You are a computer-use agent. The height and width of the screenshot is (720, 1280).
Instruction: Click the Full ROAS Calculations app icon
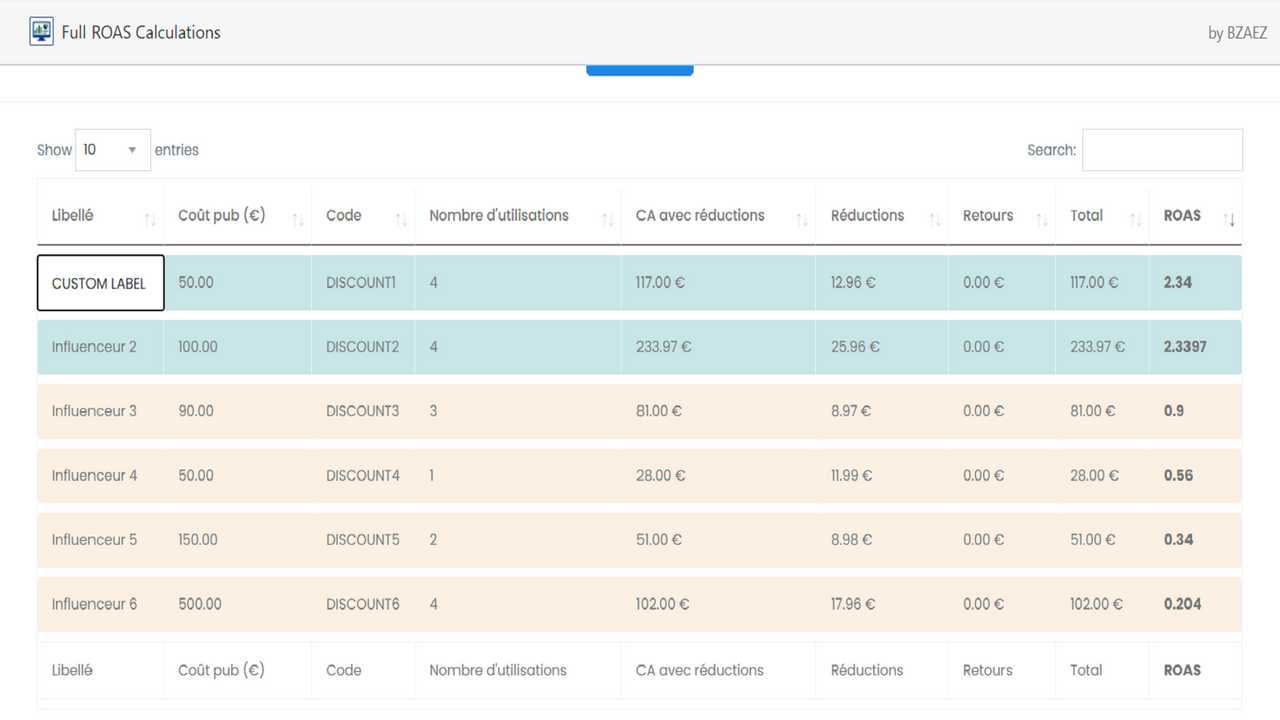[x=41, y=31]
